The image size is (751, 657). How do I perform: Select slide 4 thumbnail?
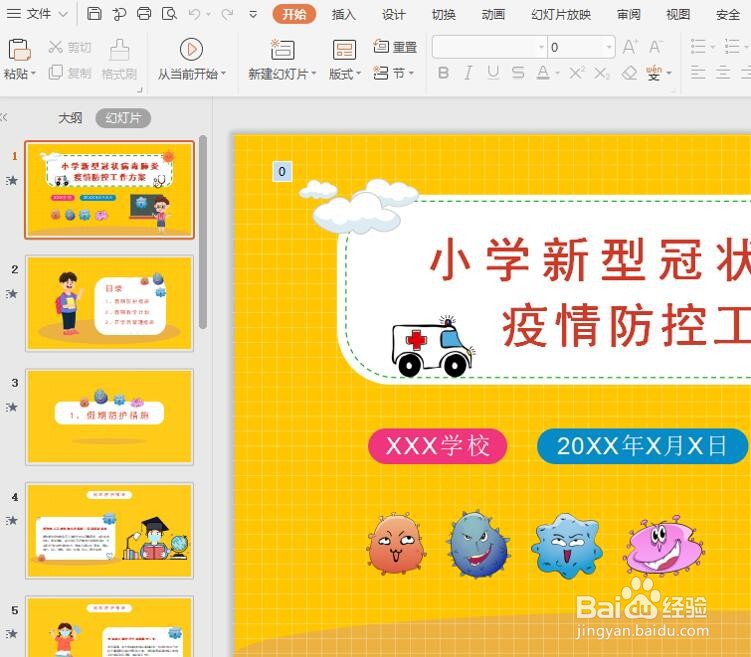pos(109,530)
